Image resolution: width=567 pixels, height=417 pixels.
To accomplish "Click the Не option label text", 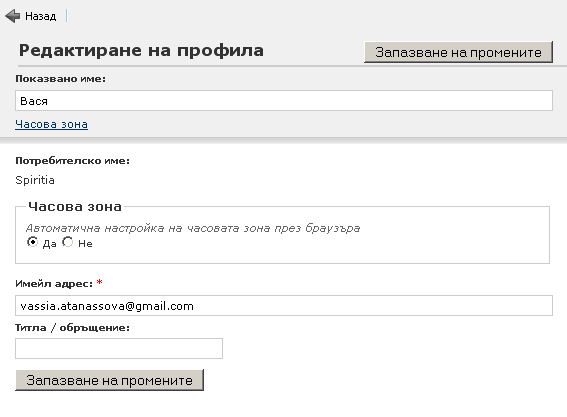I will coord(85,244).
